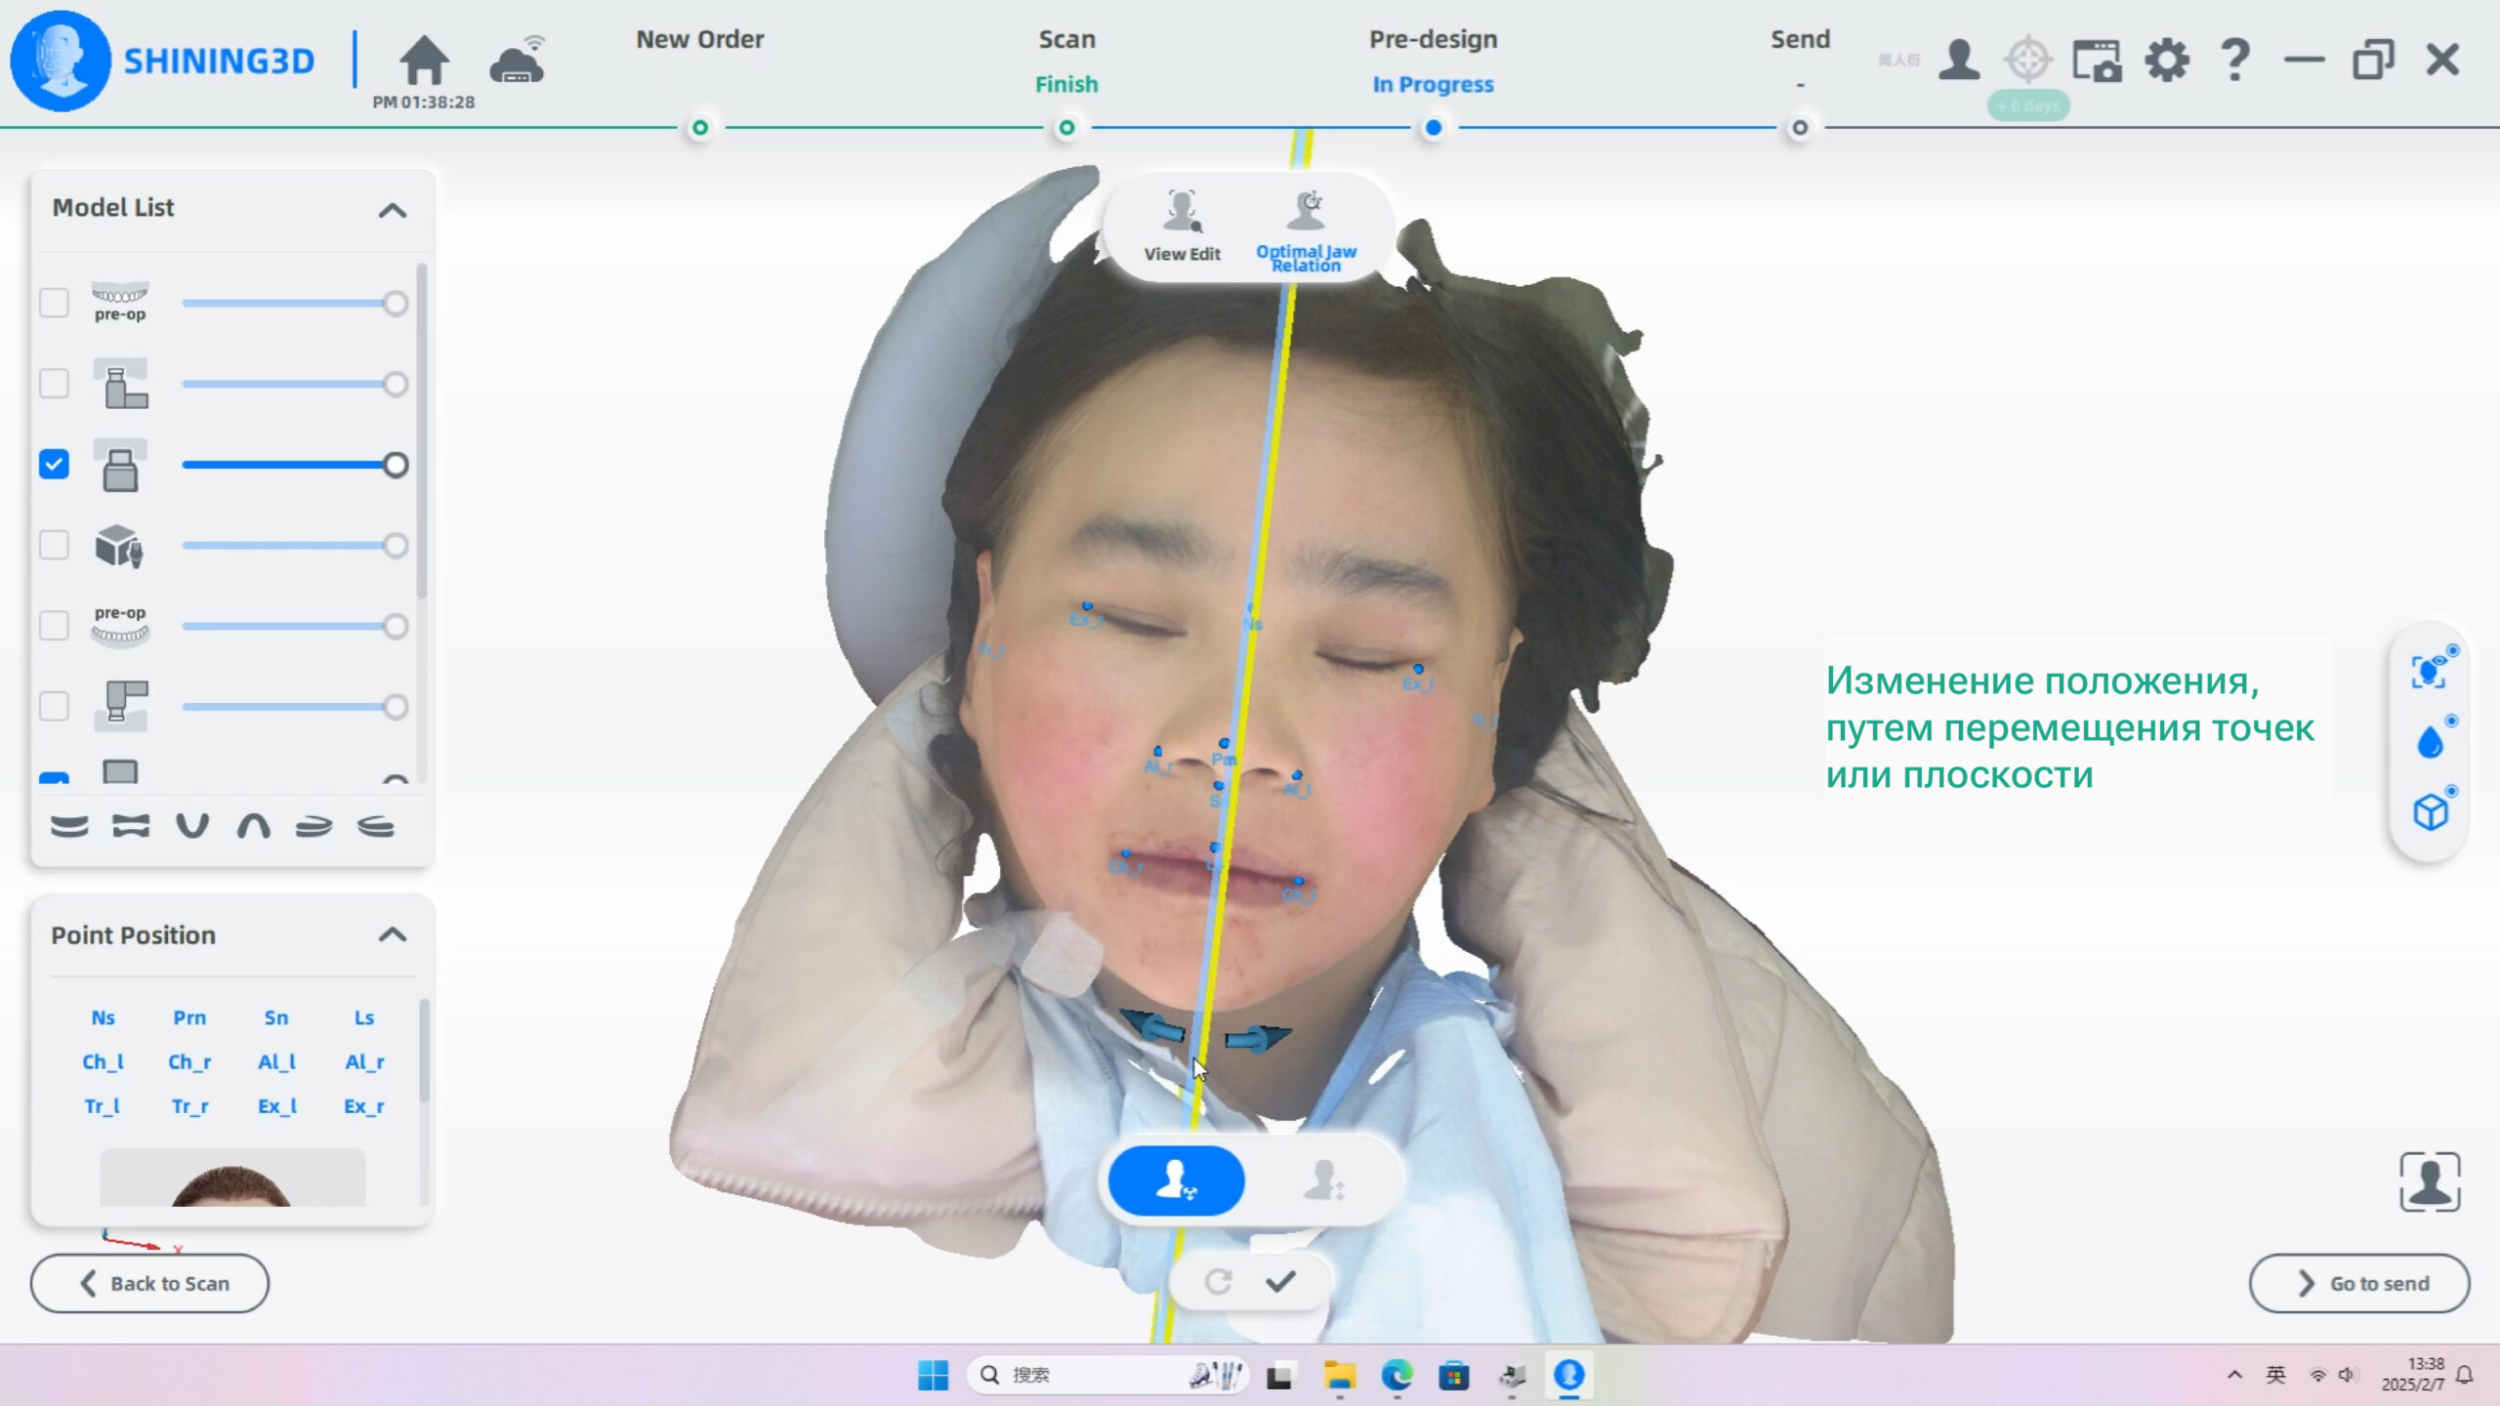Select the View Edit tool
This screenshot has width=2500, height=1406.
tap(1182, 227)
